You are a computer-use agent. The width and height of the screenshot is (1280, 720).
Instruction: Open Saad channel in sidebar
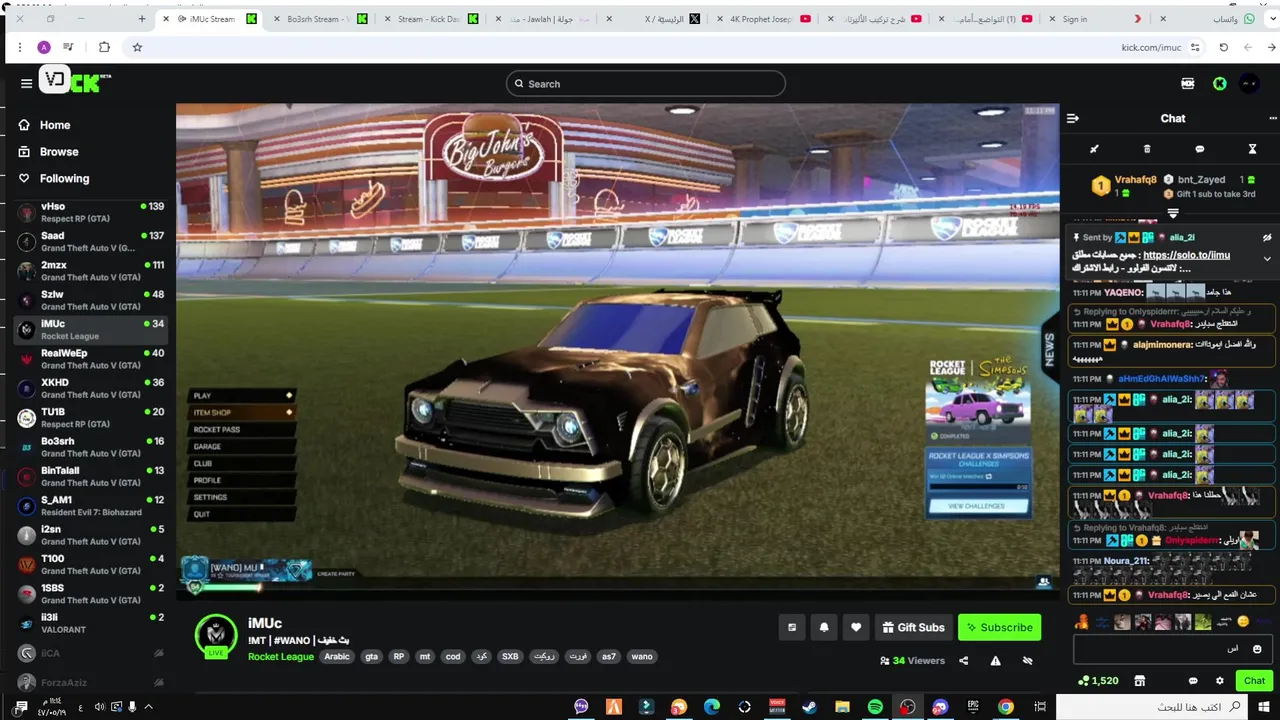coord(90,242)
